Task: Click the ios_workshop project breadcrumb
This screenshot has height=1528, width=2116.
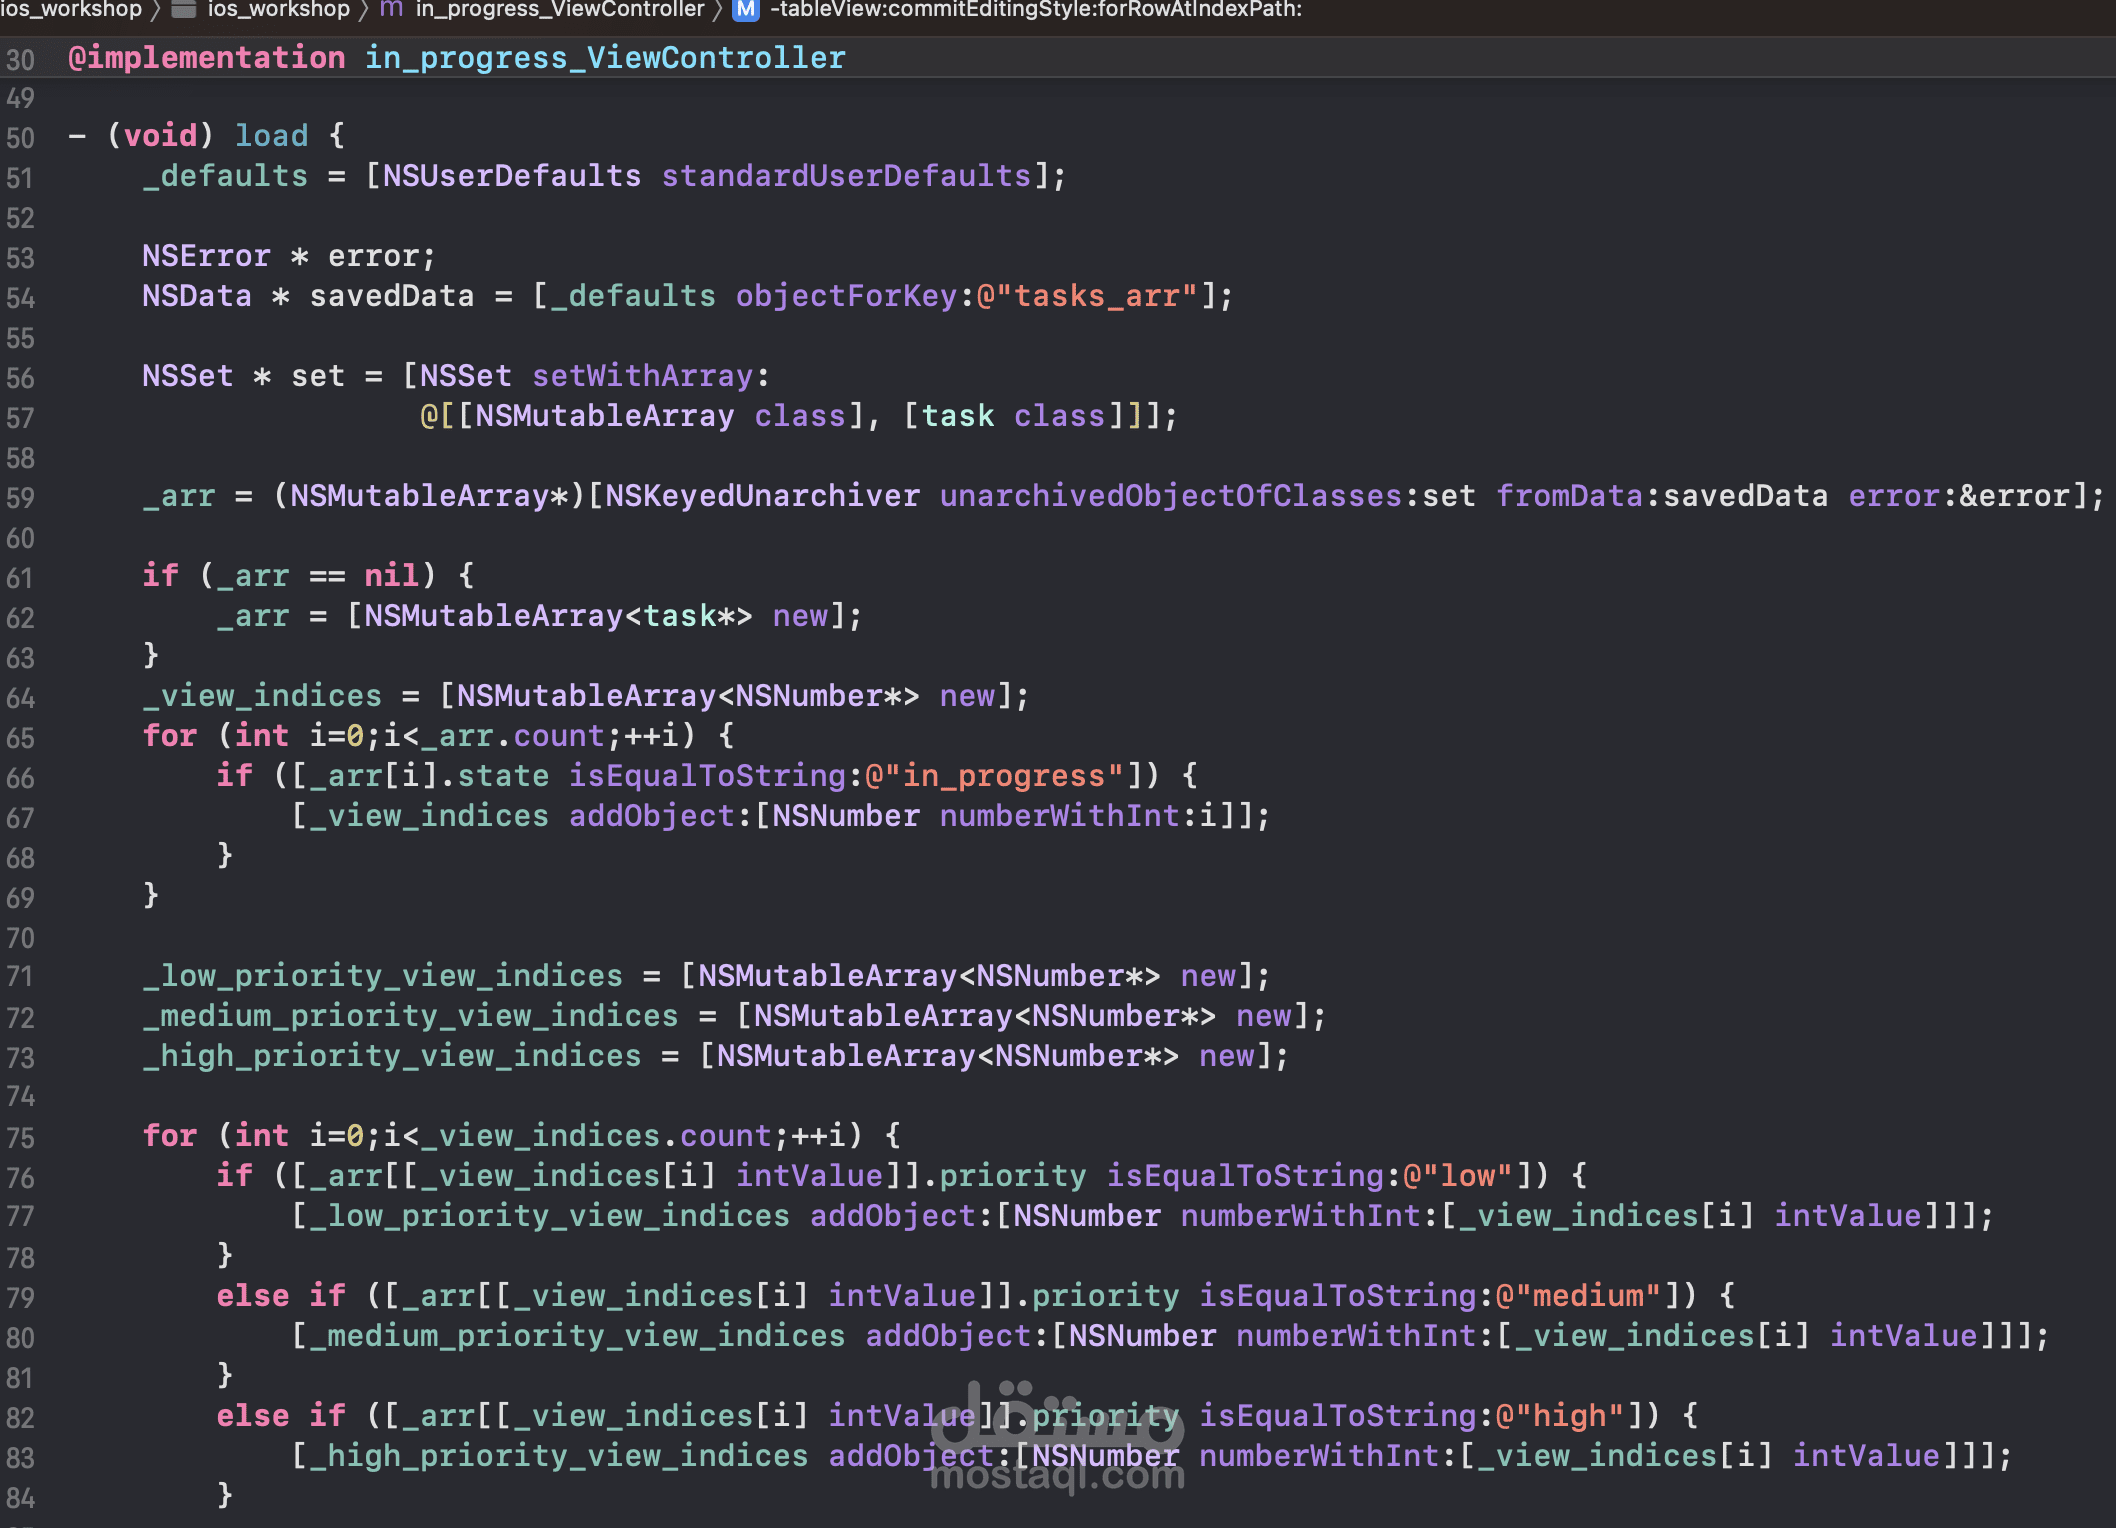Action: 70,10
